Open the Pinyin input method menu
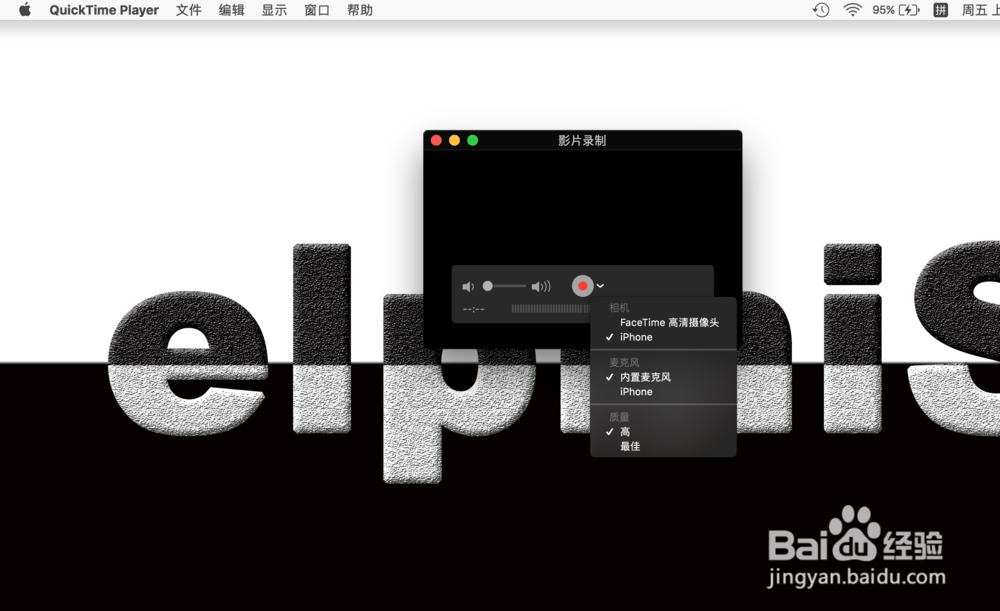The height and width of the screenshot is (611, 1000). click(941, 10)
